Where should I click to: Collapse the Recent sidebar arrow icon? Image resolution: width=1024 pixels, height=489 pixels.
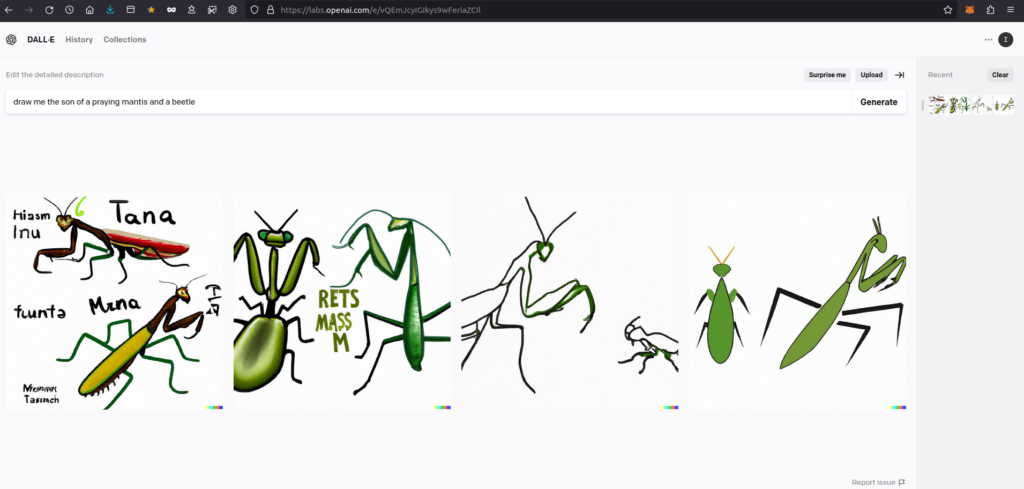pyautogui.click(x=899, y=75)
